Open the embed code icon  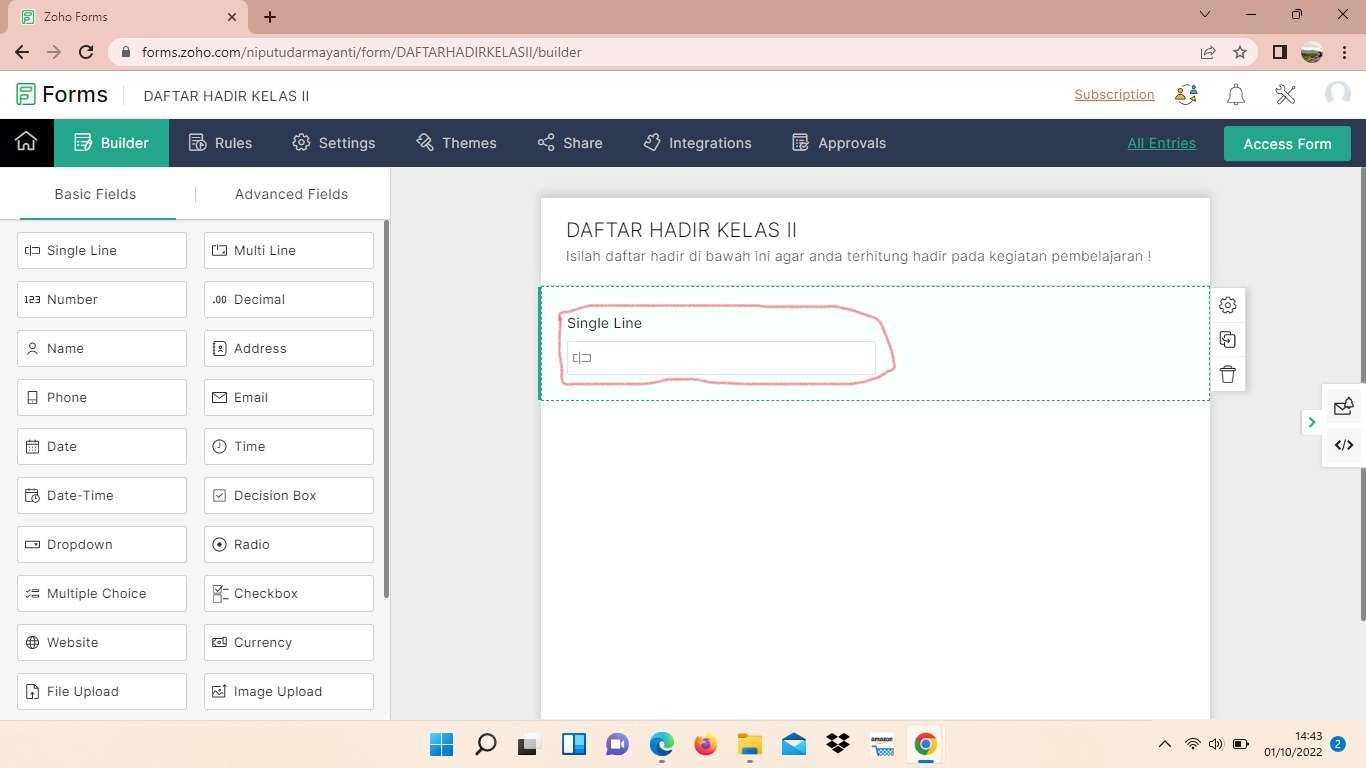pos(1344,445)
